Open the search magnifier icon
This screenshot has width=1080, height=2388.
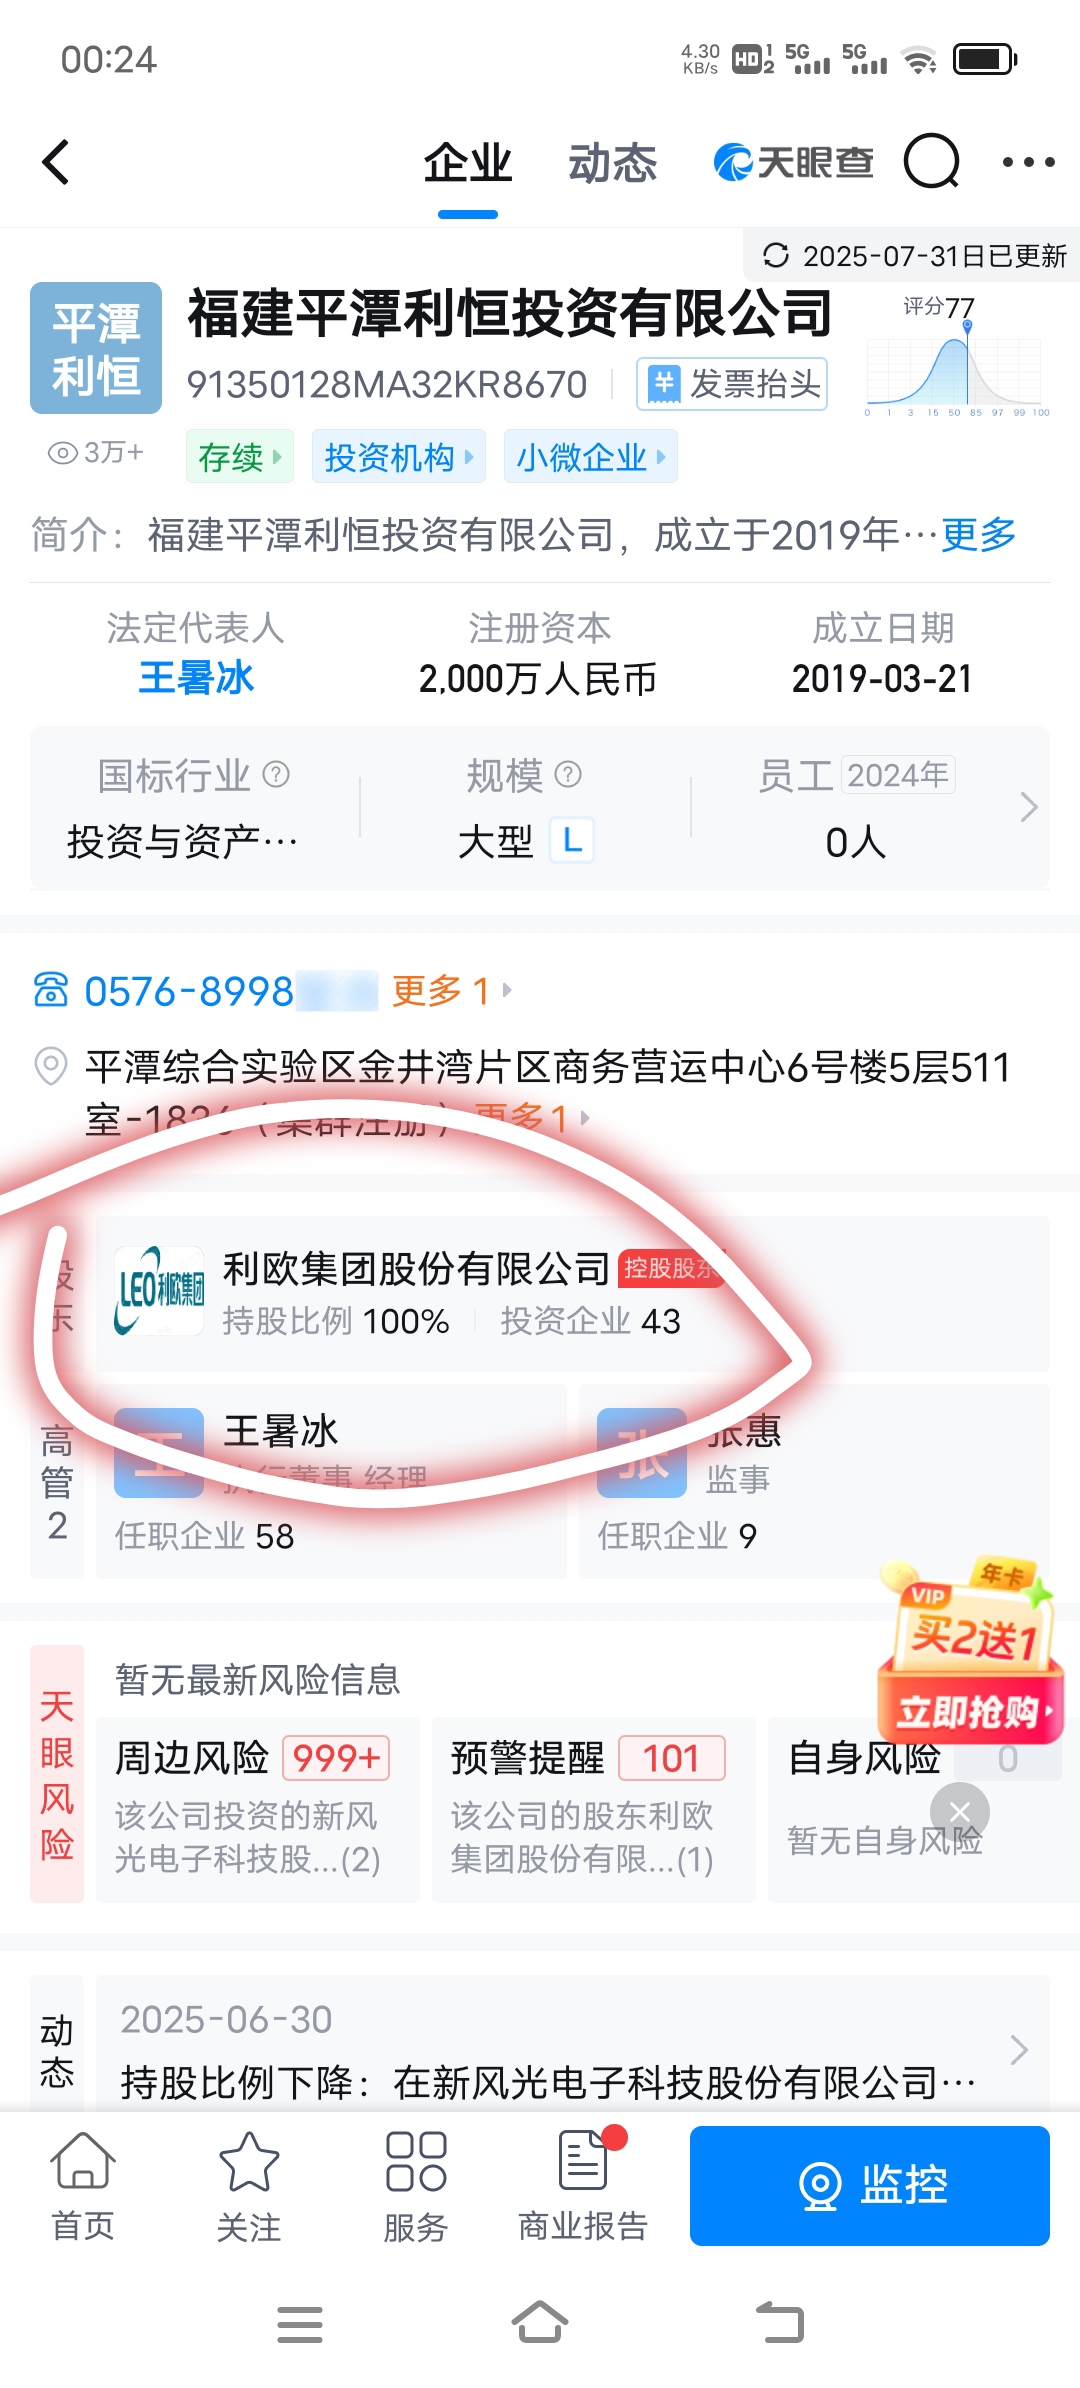coord(932,162)
